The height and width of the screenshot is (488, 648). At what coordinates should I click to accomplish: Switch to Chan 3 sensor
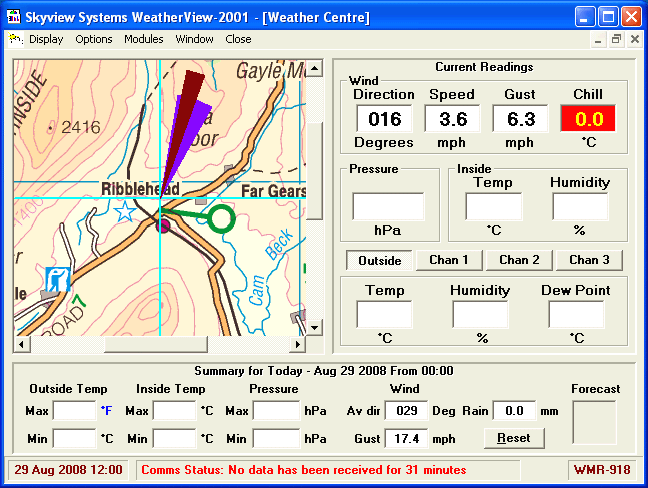[x=589, y=260]
